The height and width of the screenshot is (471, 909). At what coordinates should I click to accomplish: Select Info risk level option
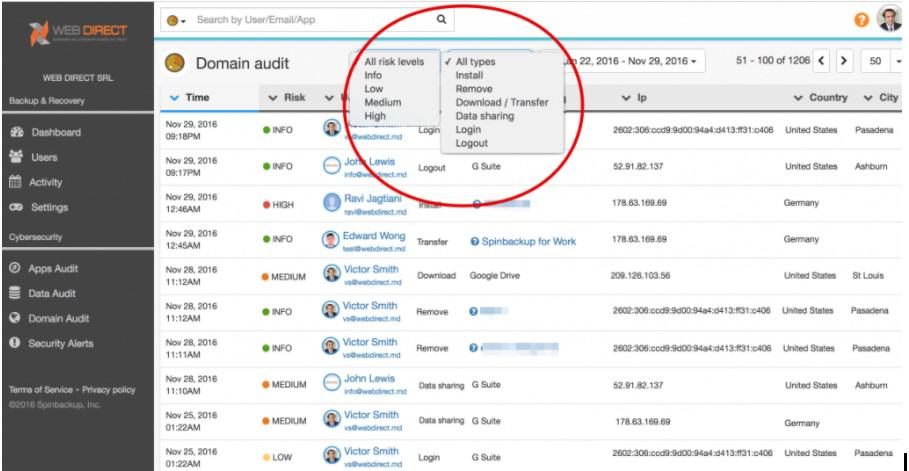click(x=373, y=75)
